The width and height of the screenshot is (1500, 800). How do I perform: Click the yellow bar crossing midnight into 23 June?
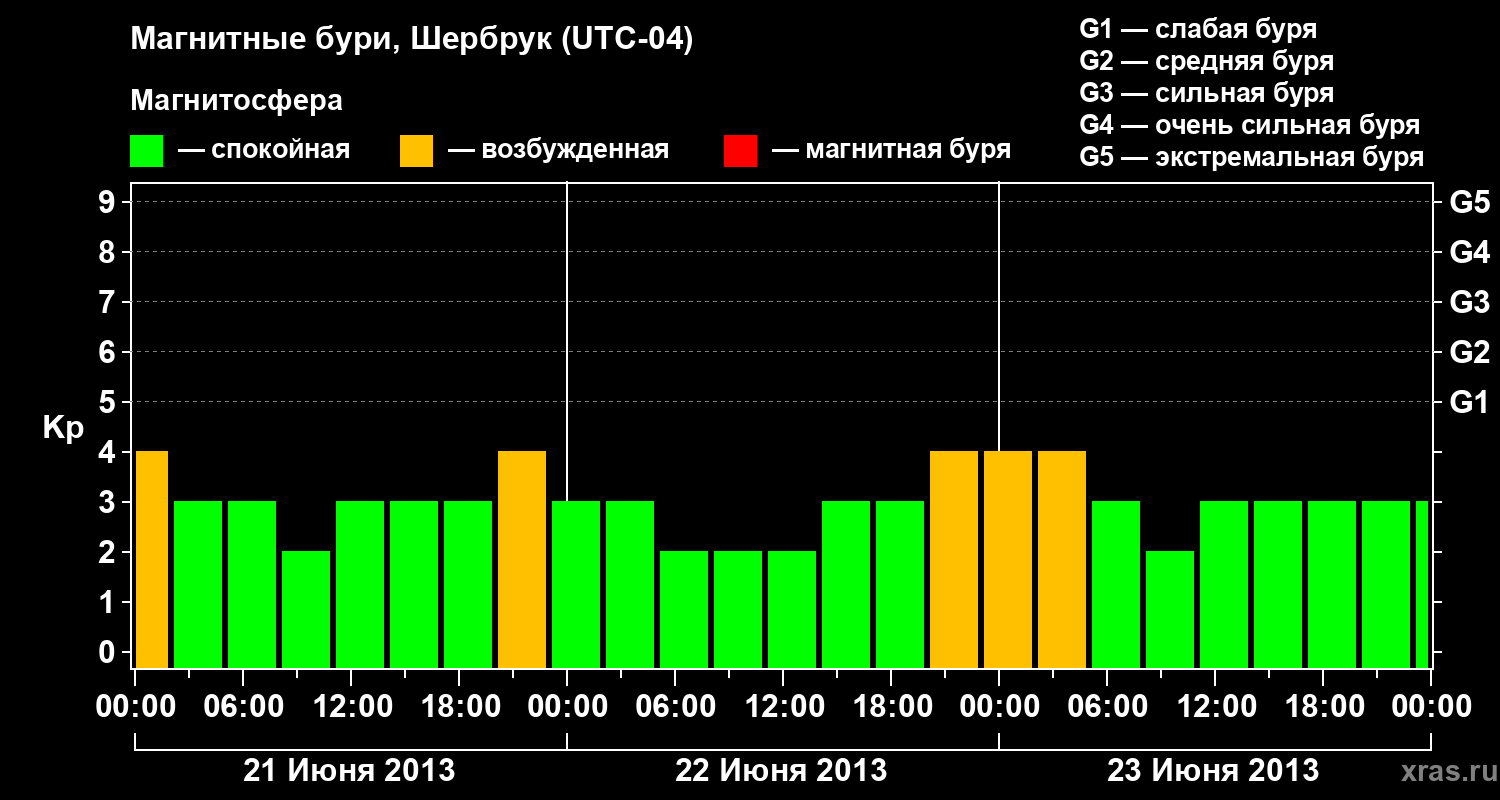[1008, 560]
